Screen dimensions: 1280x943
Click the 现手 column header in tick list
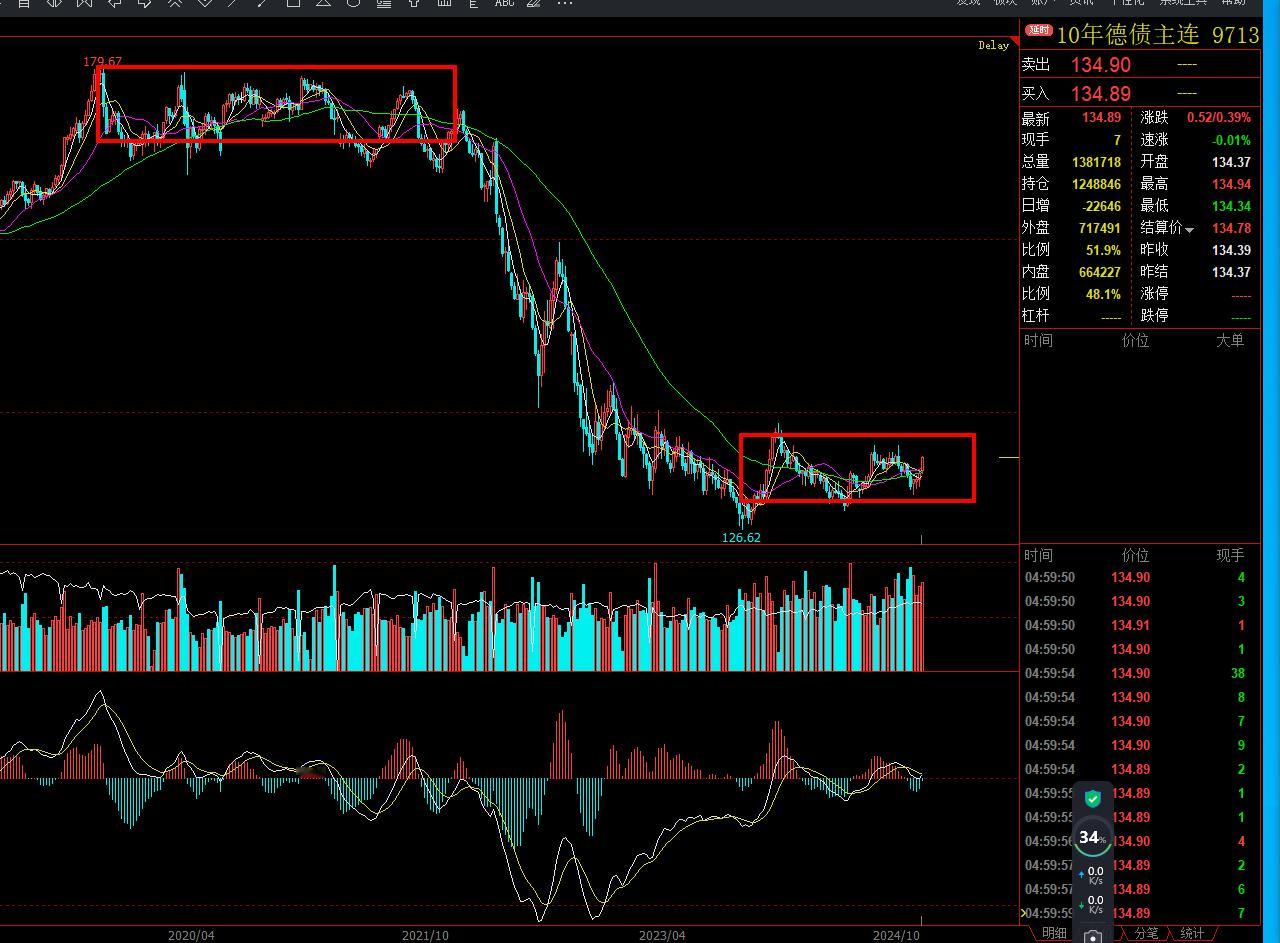point(1230,555)
